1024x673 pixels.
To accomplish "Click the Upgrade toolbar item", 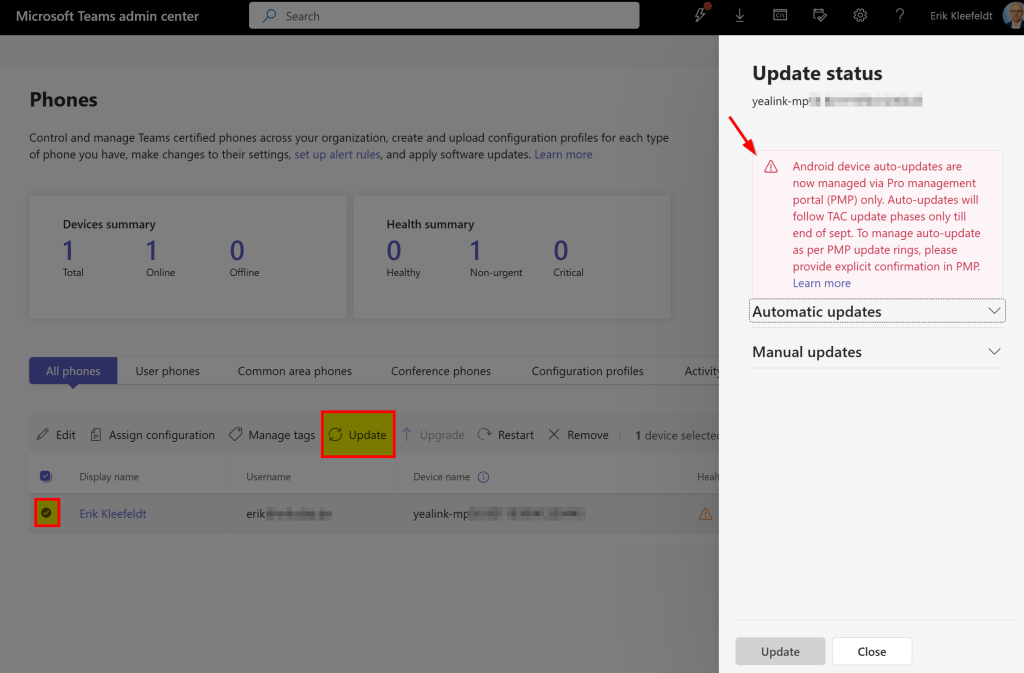I will tap(432, 435).
